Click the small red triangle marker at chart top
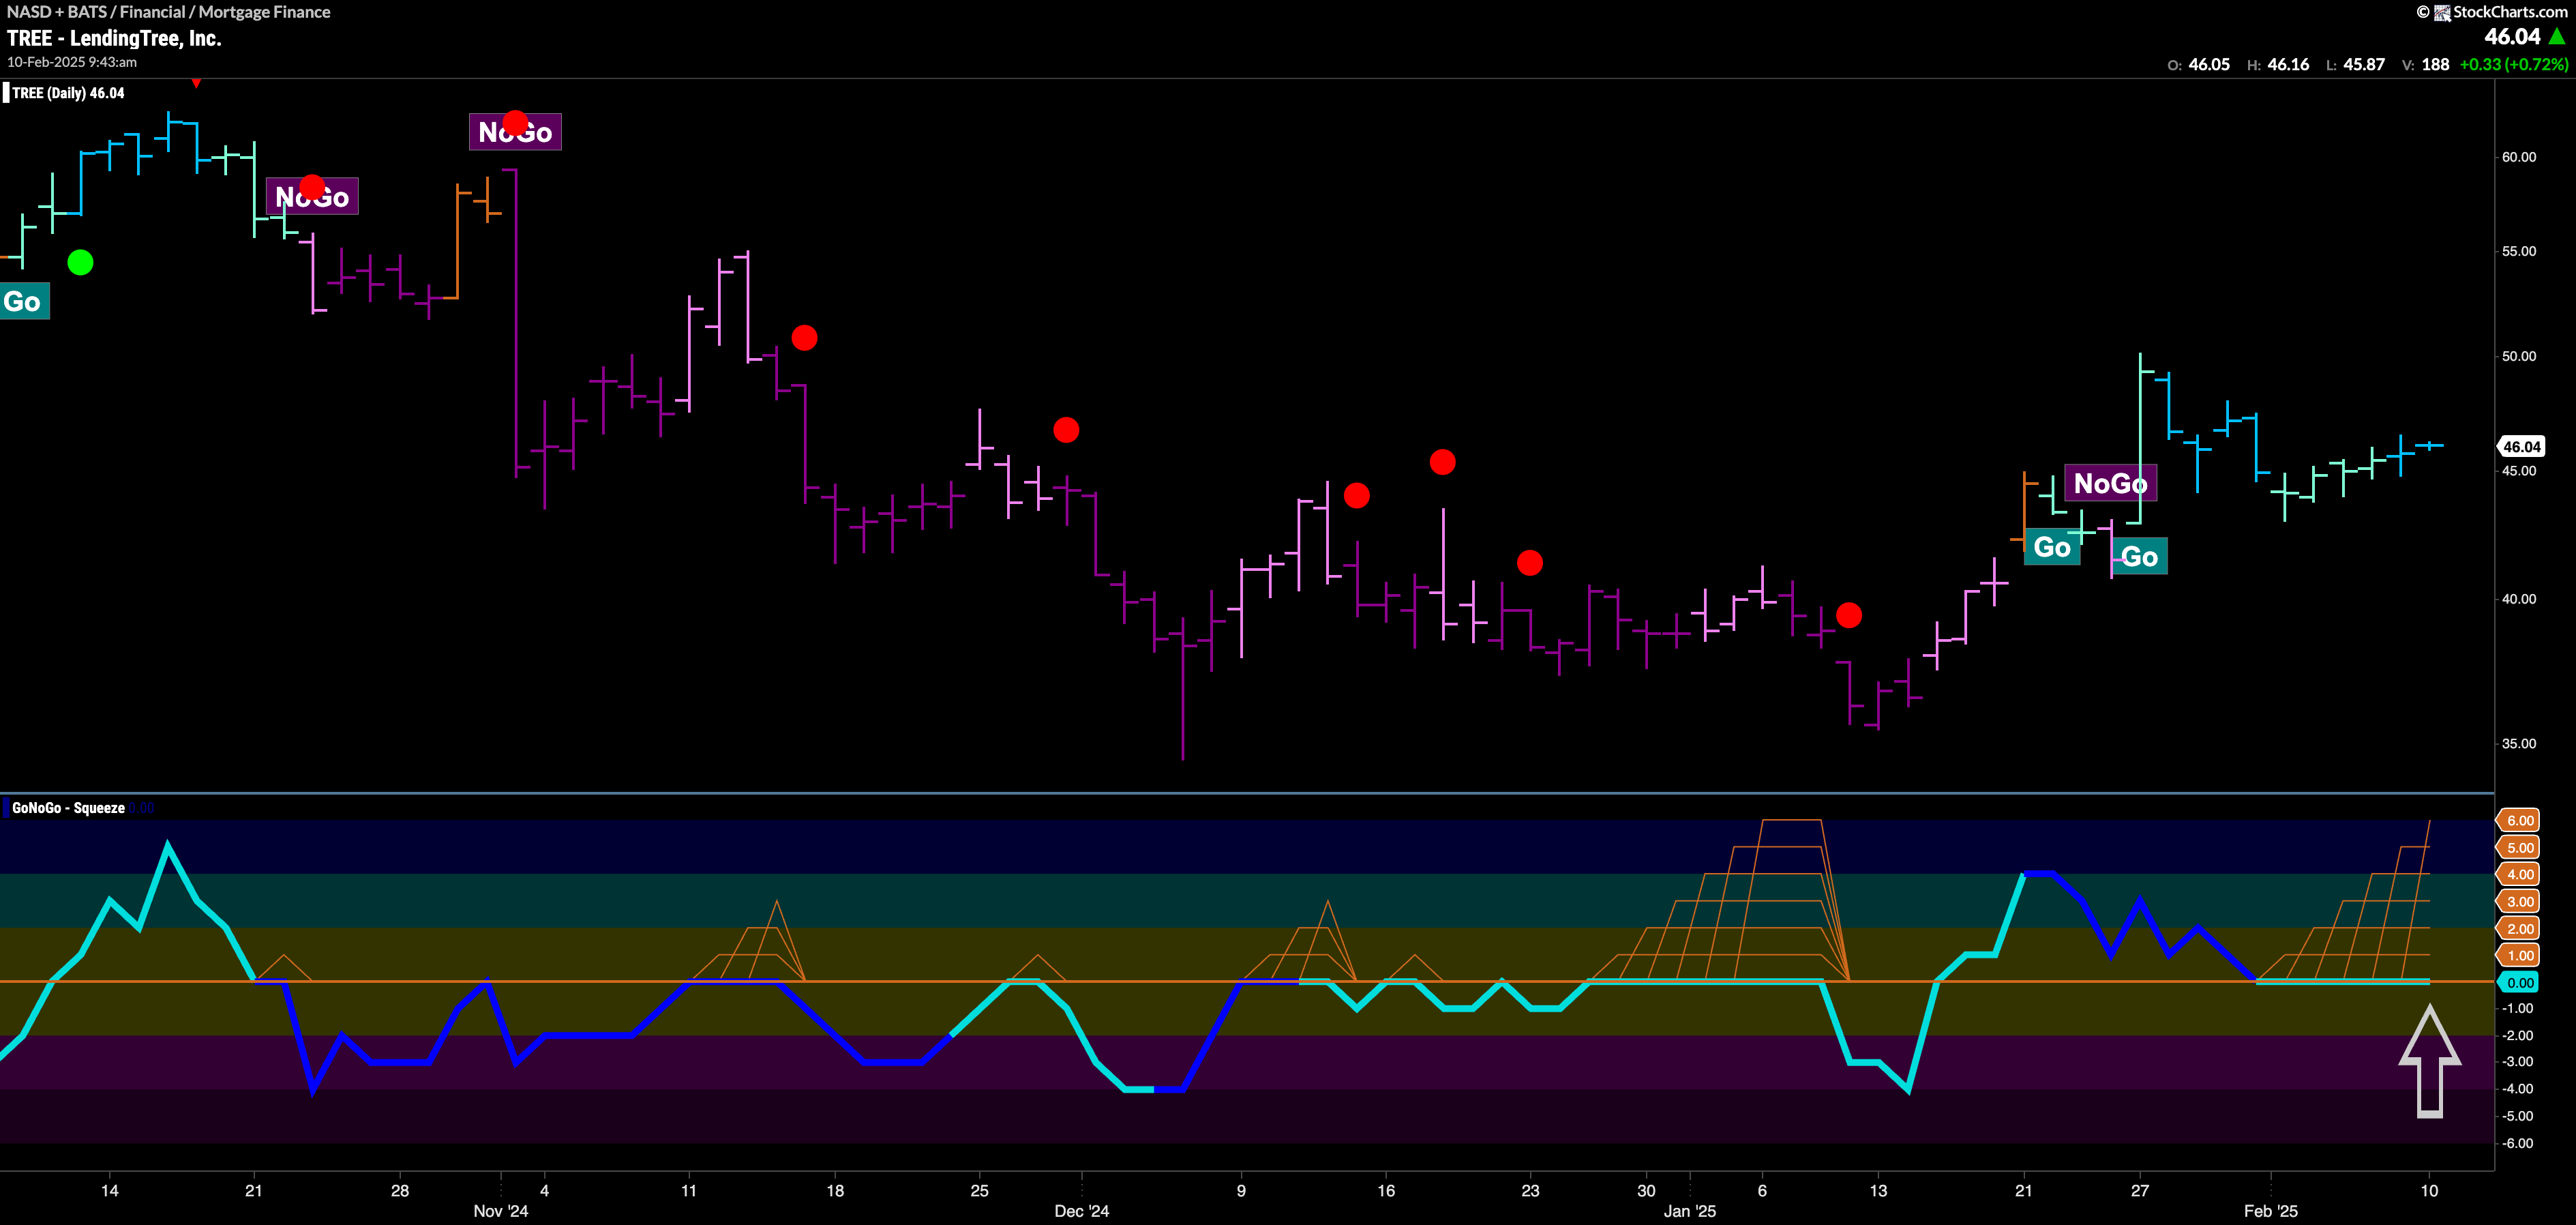 tap(196, 84)
